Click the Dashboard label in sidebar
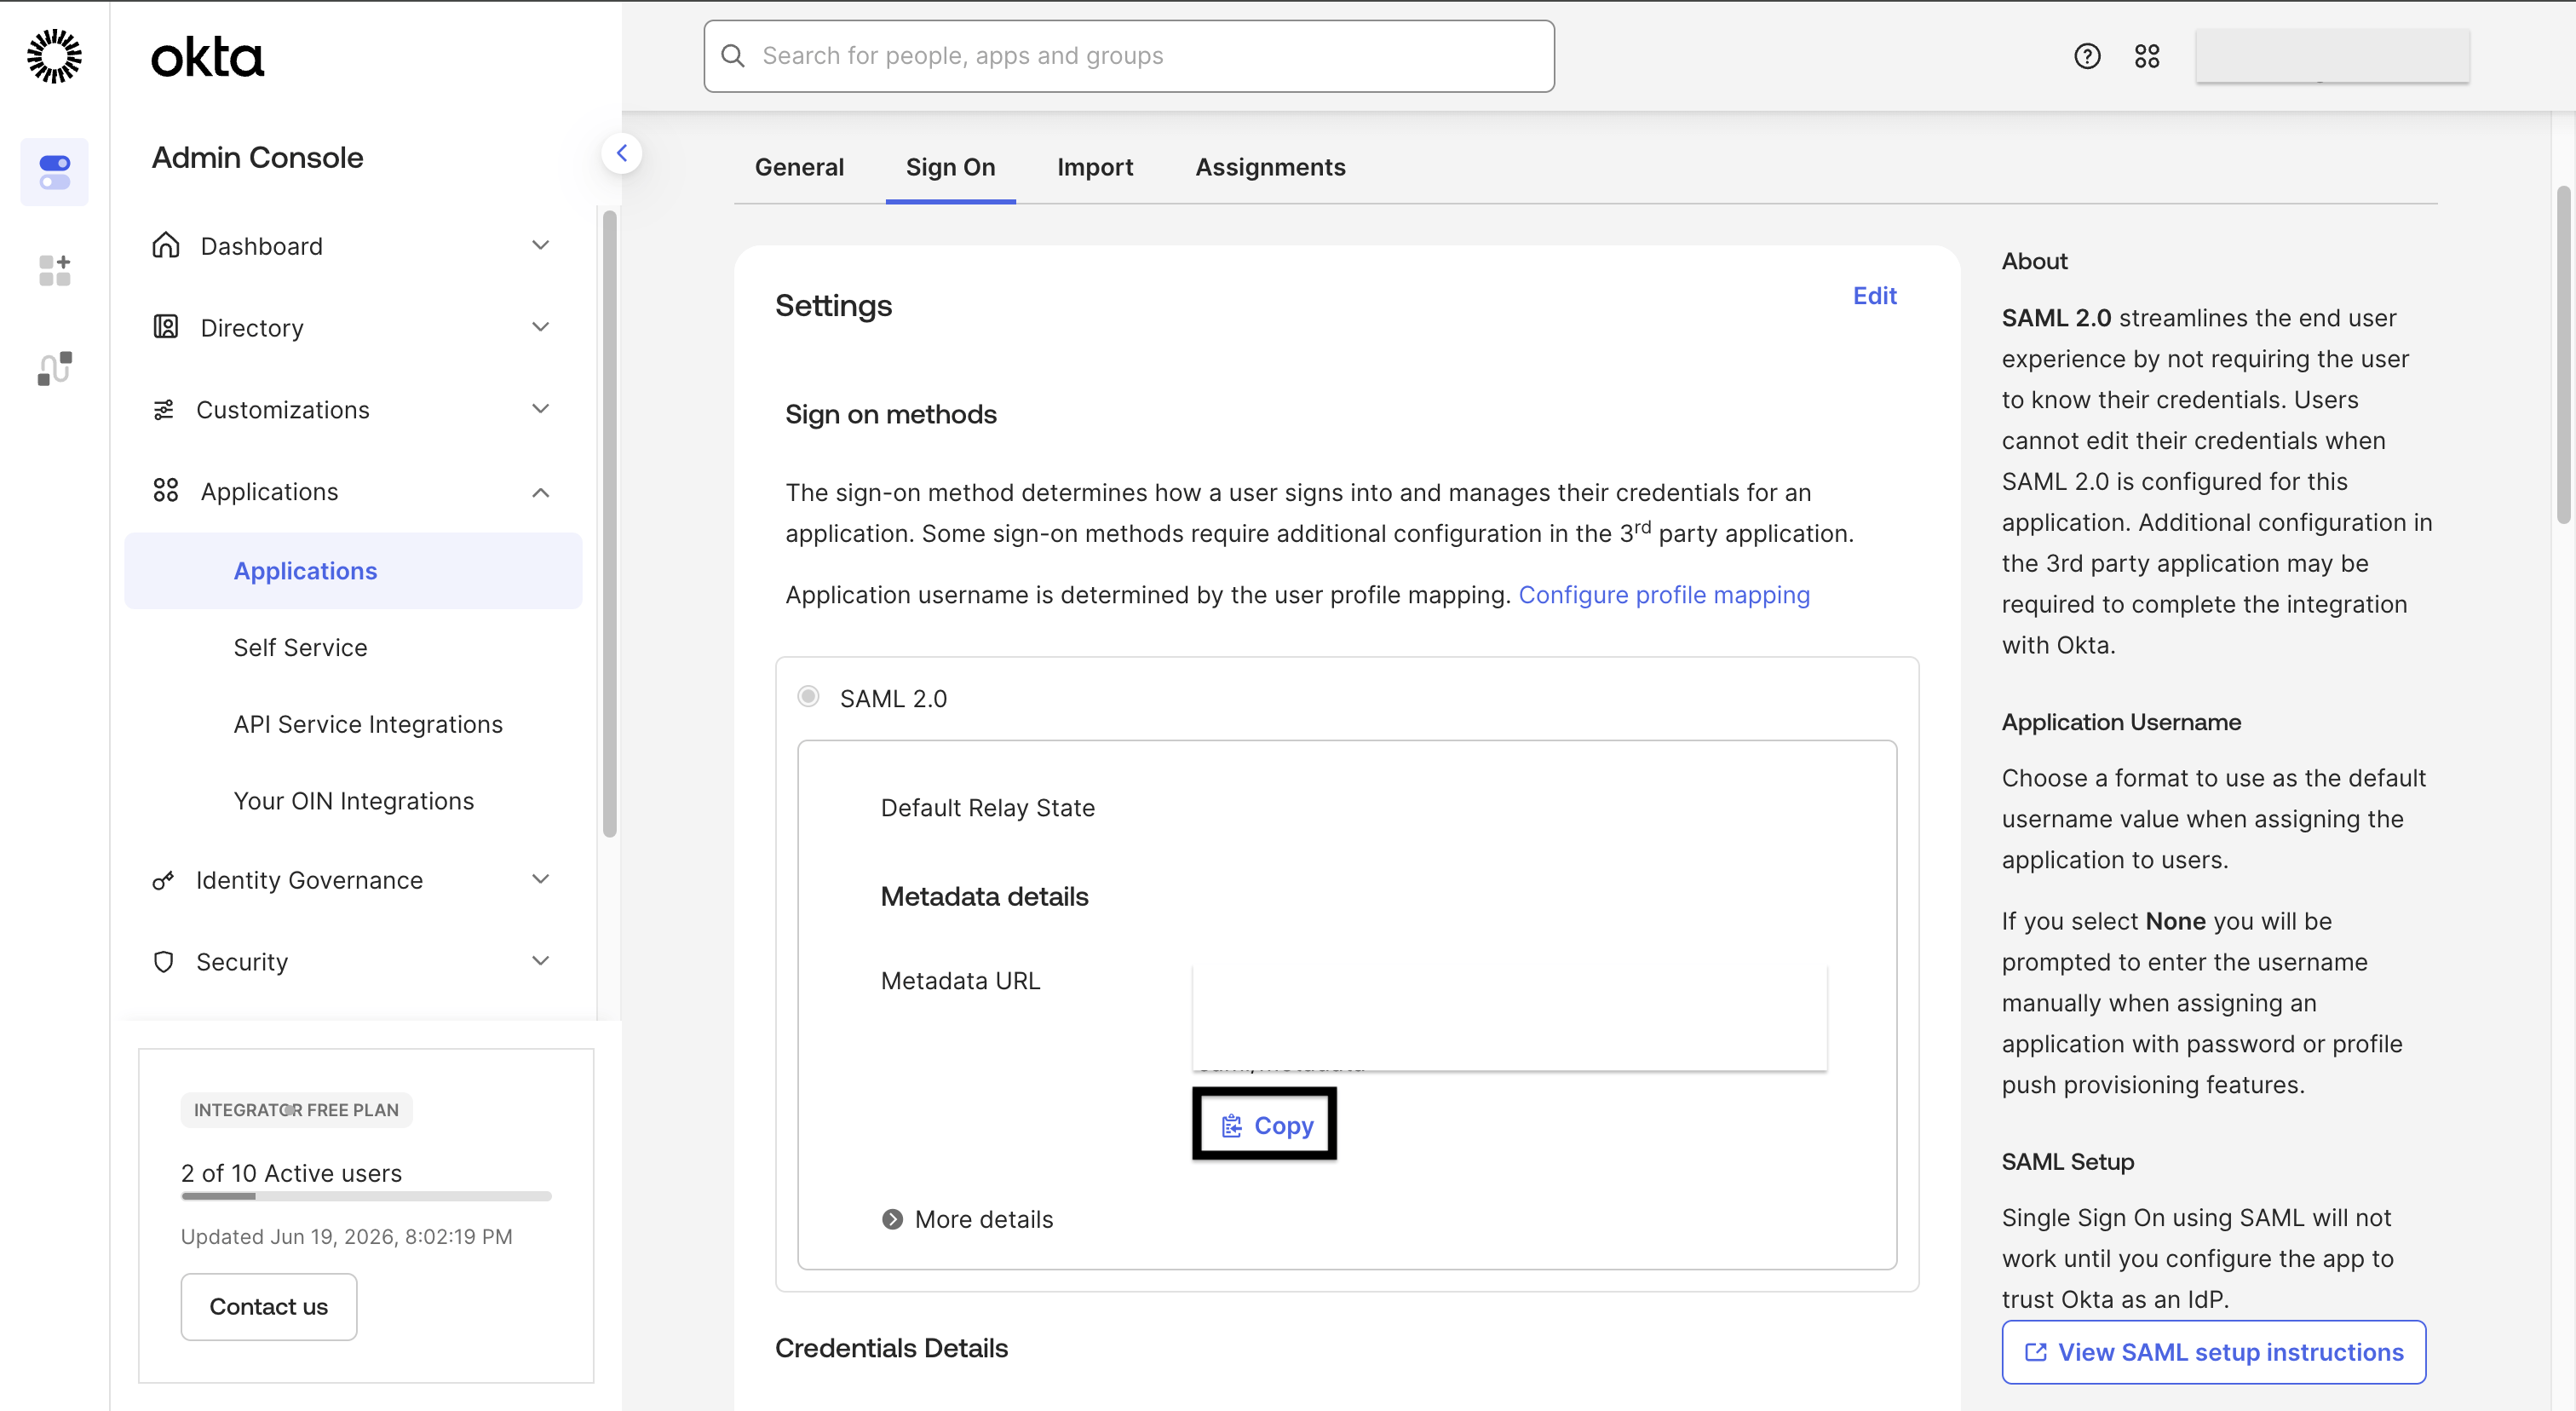This screenshot has height=1411, width=2576. pos(261,245)
